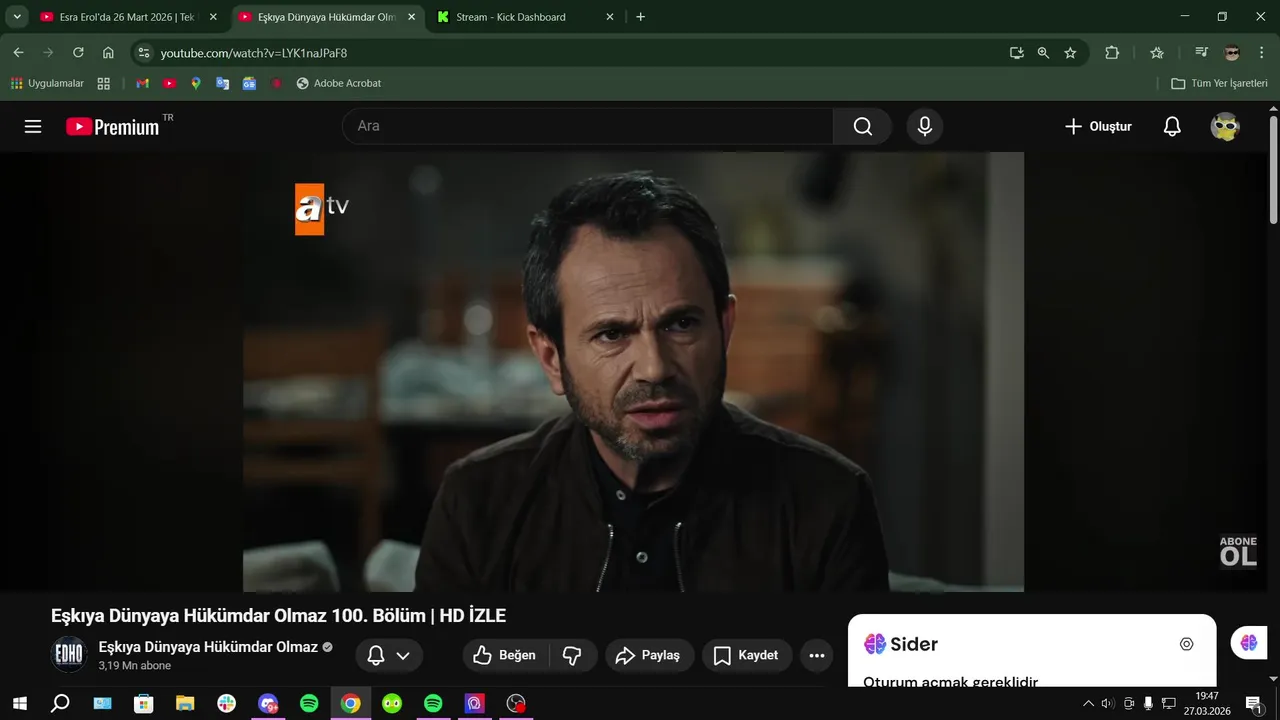The width and height of the screenshot is (1280, 720).
Task: Open YouTube notifications bell in header
Action: point(1172,126)
